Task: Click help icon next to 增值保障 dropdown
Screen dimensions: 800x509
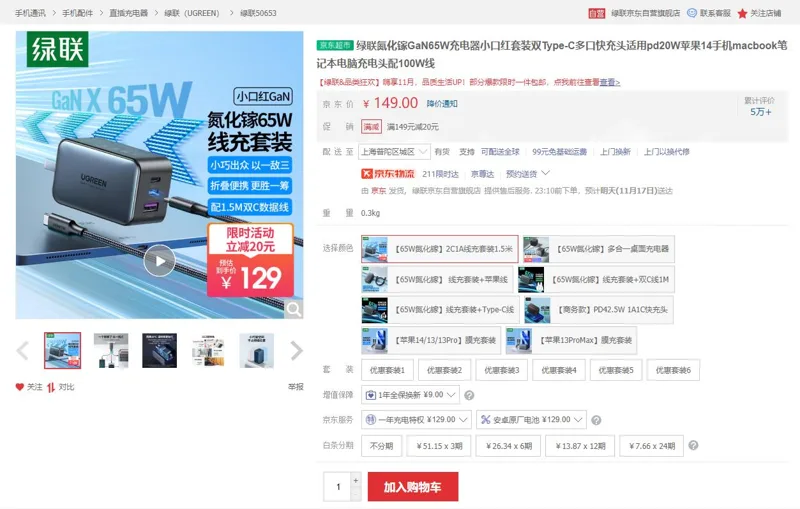Action: (x=469, y=395)
